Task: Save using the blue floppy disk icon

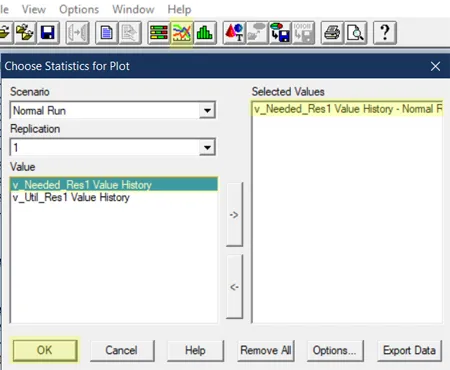Action: pos(48,33)
